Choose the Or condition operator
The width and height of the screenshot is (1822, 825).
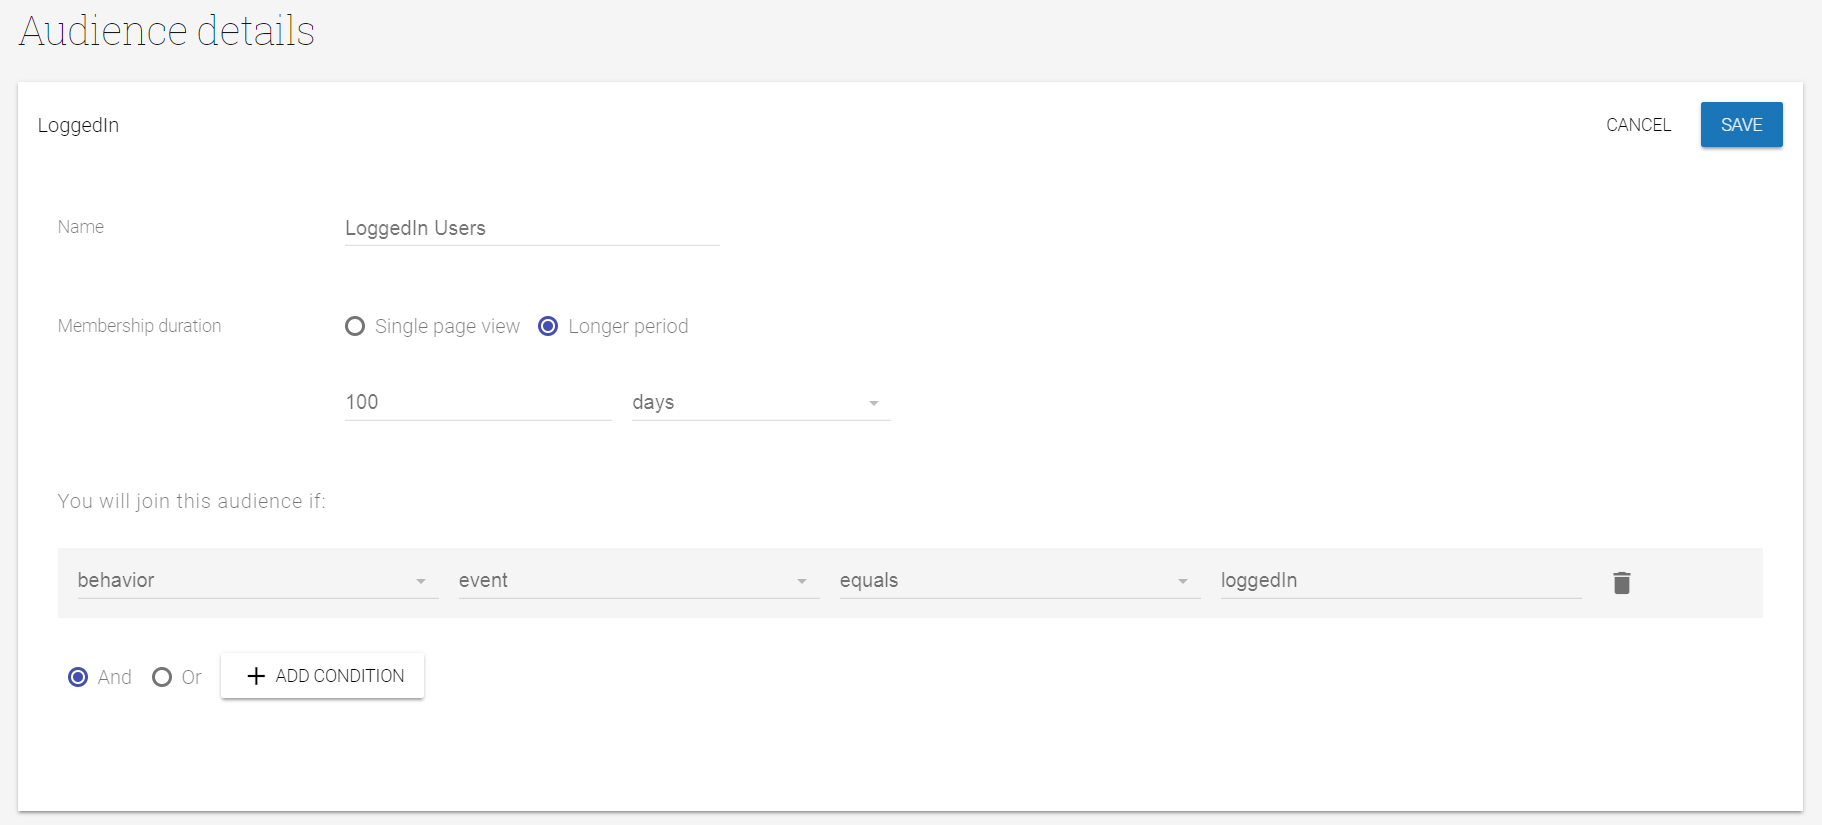click(162, 677)
